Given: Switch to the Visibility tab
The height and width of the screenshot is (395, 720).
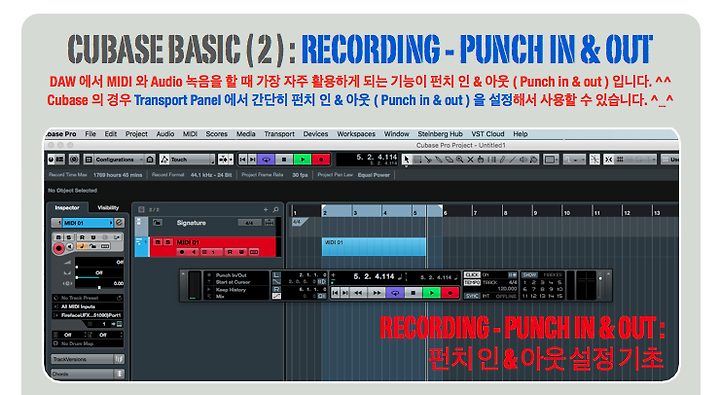Looking at the screenshot, I should (108, 208).
